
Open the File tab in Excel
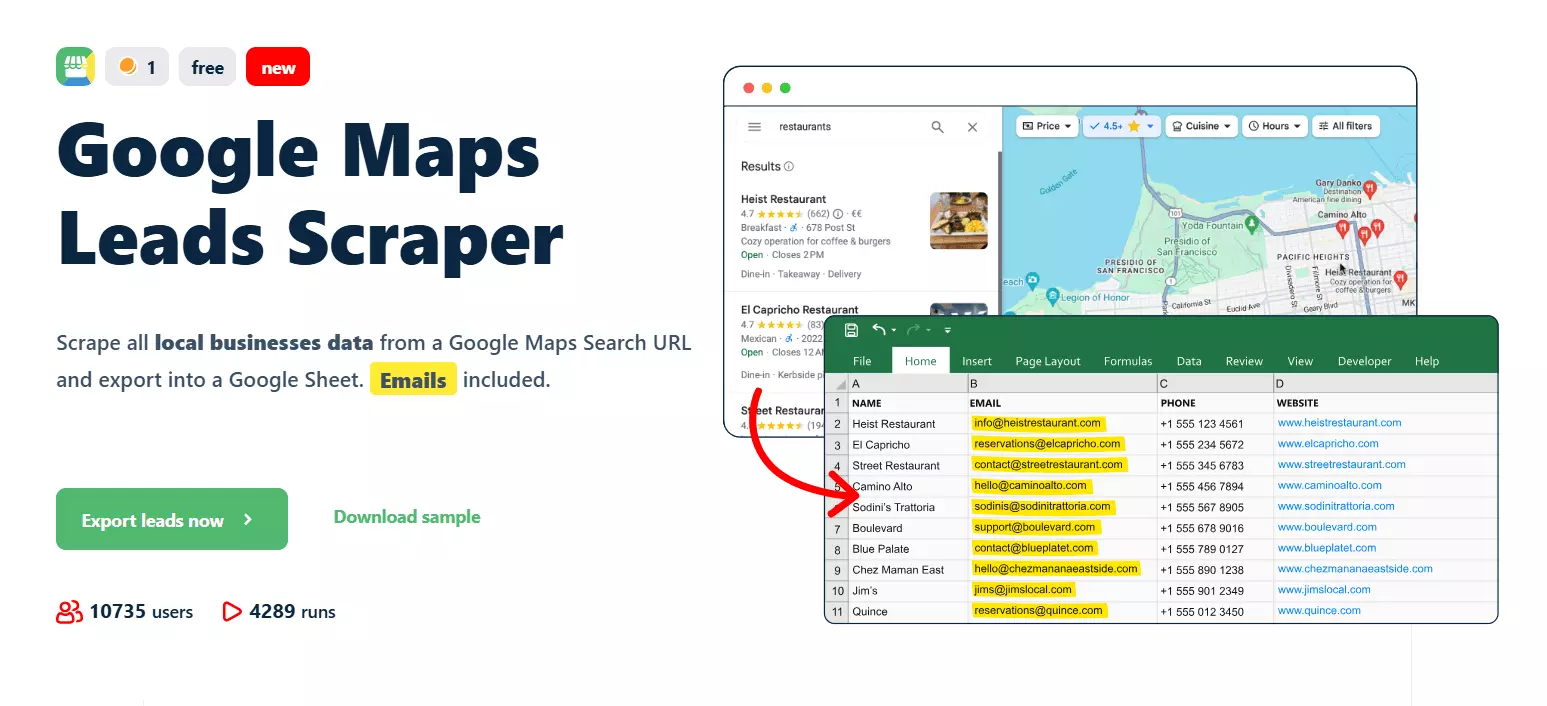[x=861, y=361]
